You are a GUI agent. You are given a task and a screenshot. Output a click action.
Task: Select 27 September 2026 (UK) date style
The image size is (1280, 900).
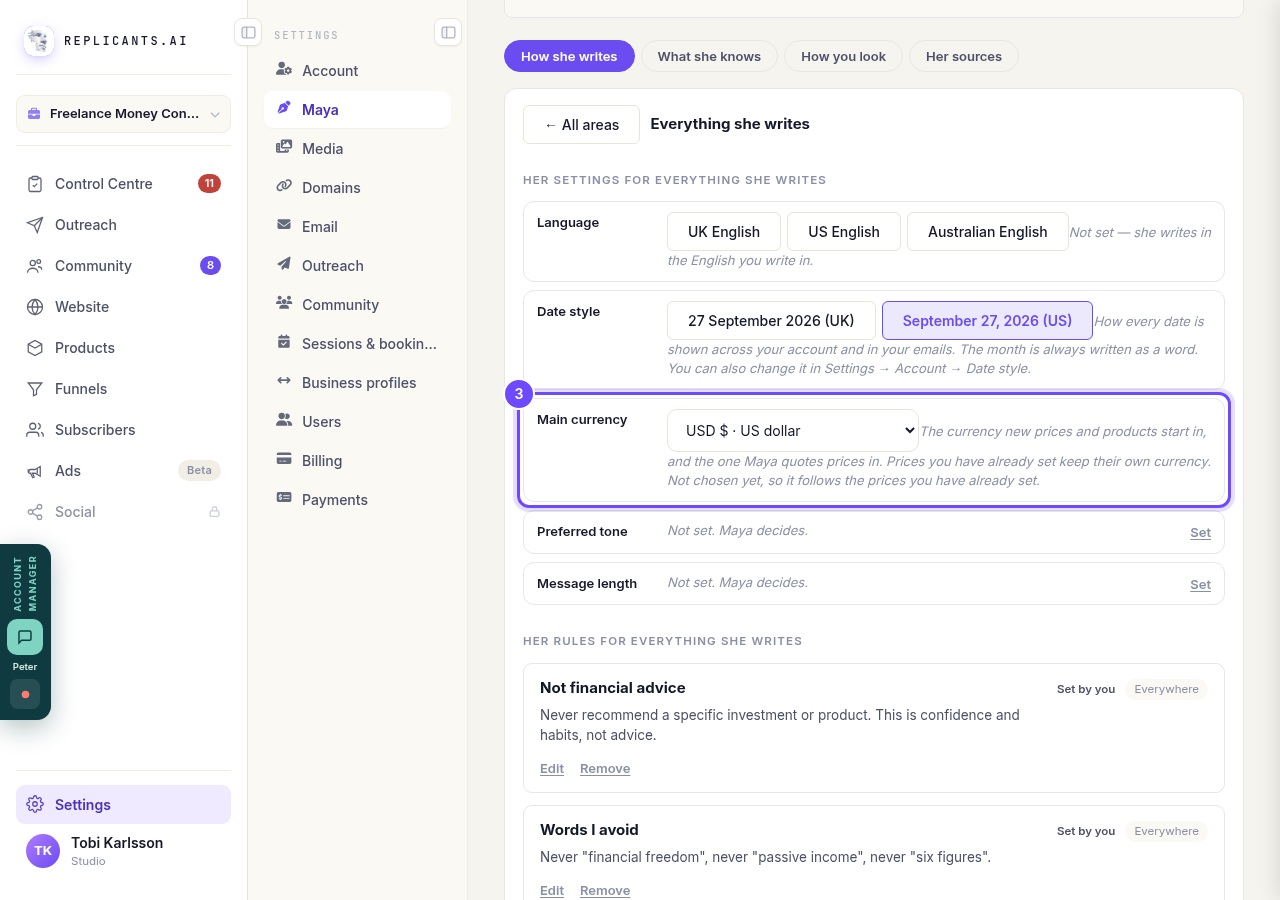771,321
